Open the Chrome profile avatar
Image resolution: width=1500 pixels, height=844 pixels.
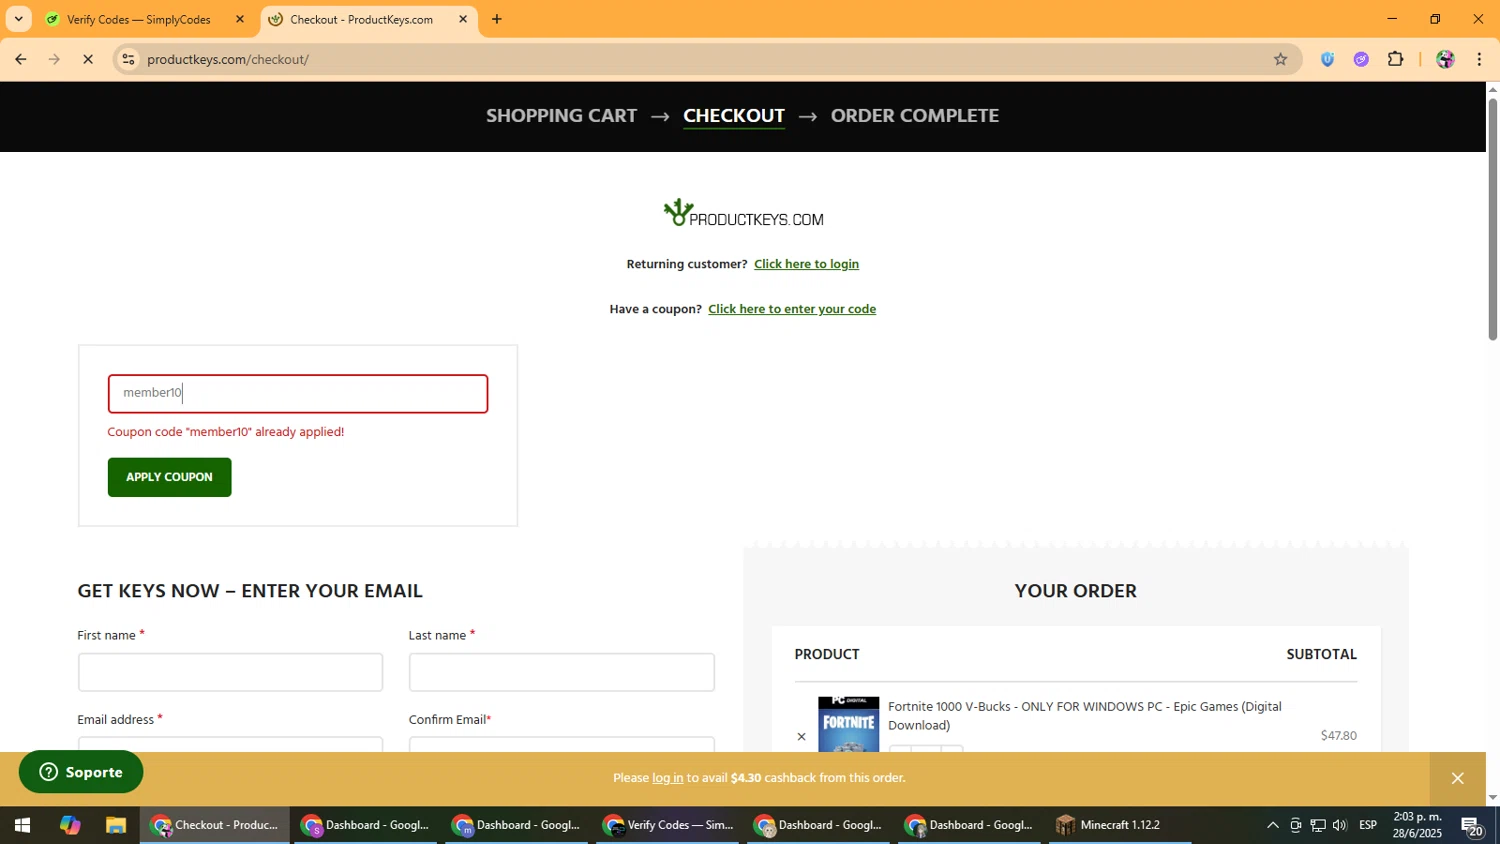1445,59
